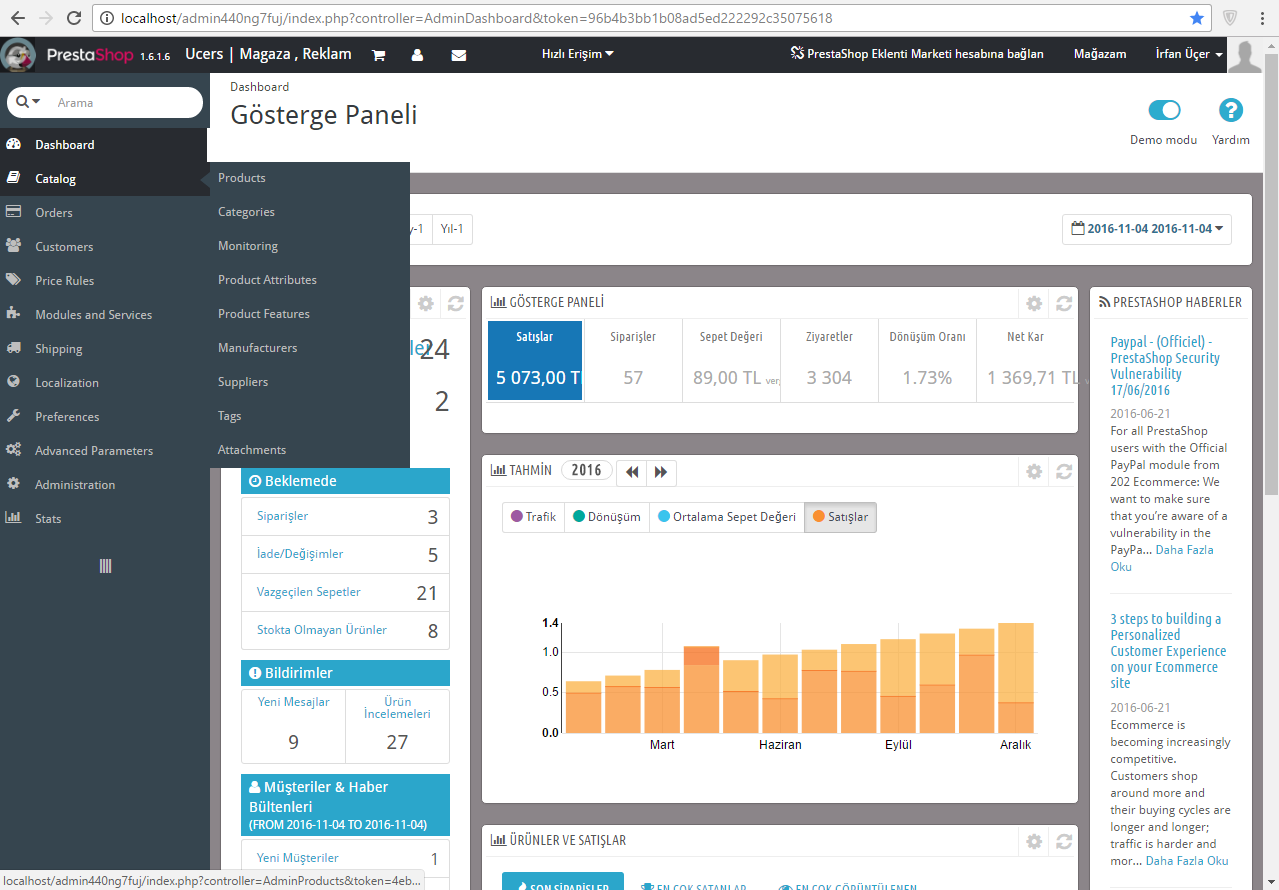This screenshot has width=1279, height=890.
Task: Toggle Ortalama Sepet Değeri series
Action: (727, 517)
